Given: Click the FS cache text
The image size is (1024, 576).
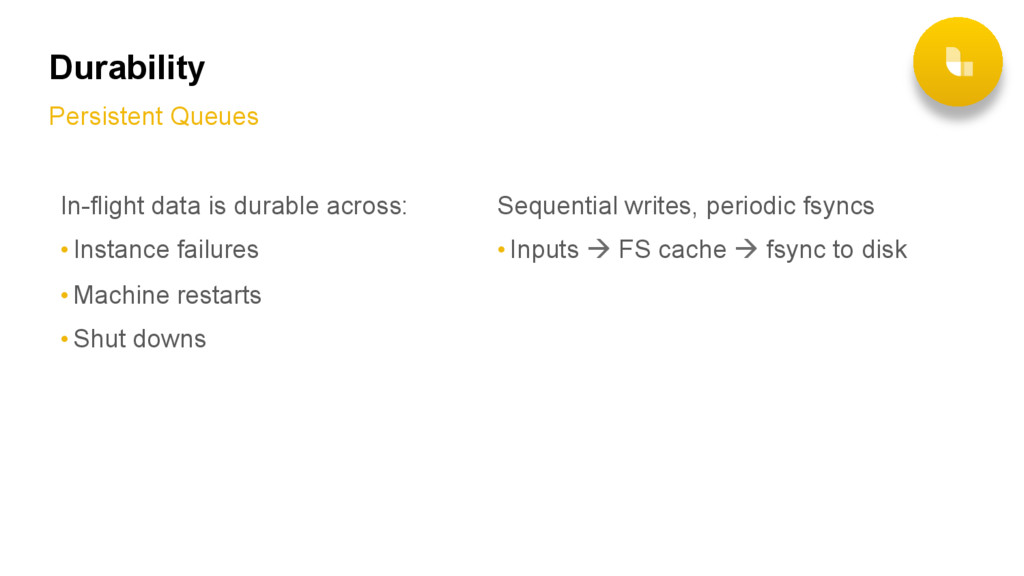Looking at the screenshot, I should click(x=672, y=249).
